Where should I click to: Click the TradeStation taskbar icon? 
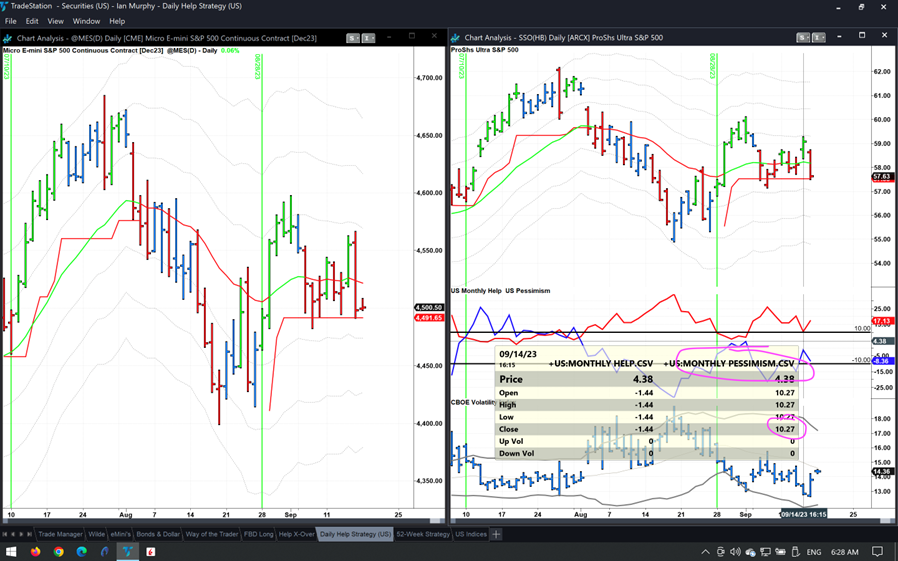click(x=128, y=551)
